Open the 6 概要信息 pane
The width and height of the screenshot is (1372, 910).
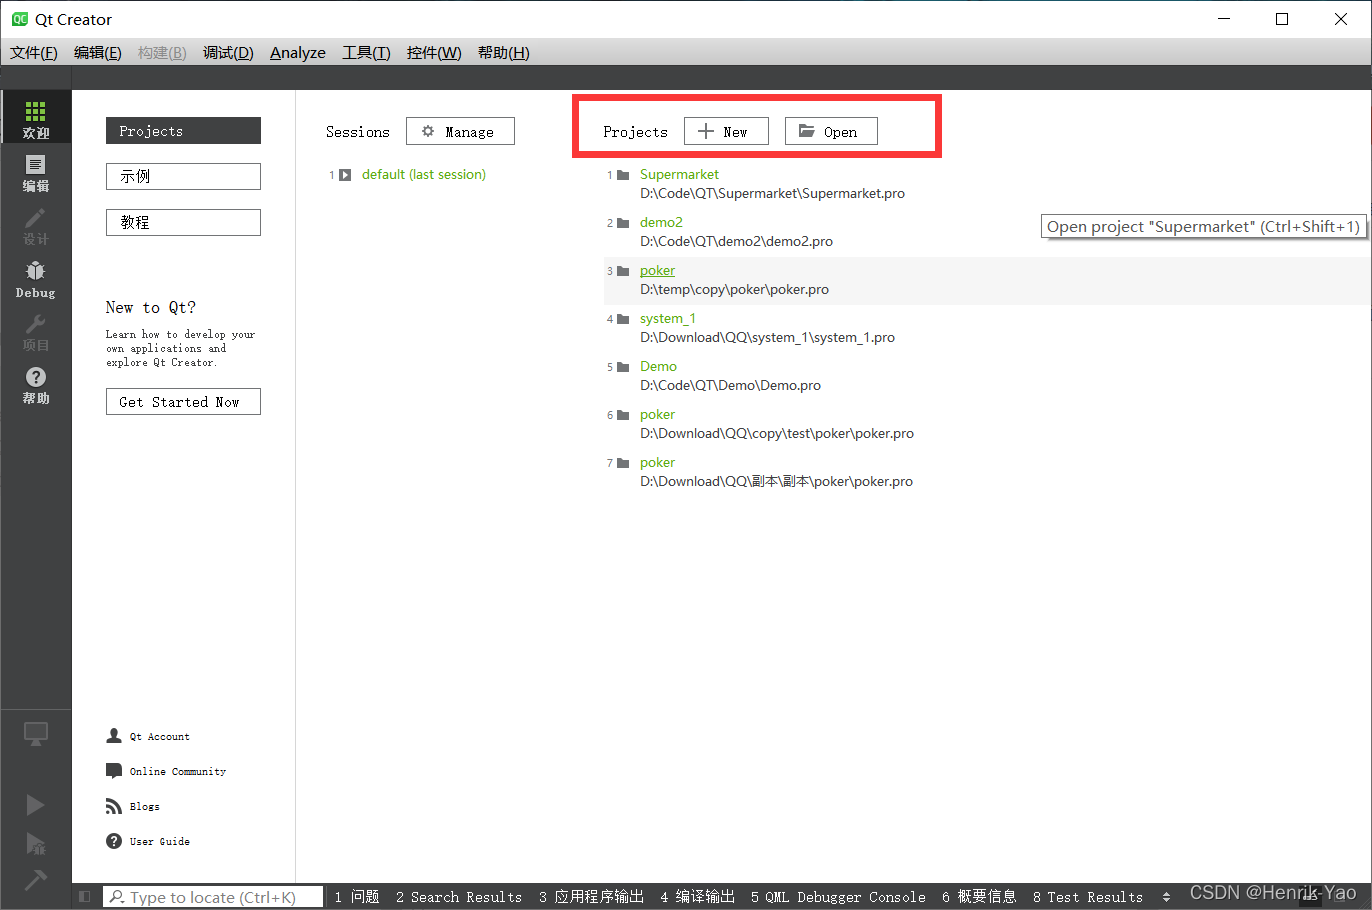979,897
